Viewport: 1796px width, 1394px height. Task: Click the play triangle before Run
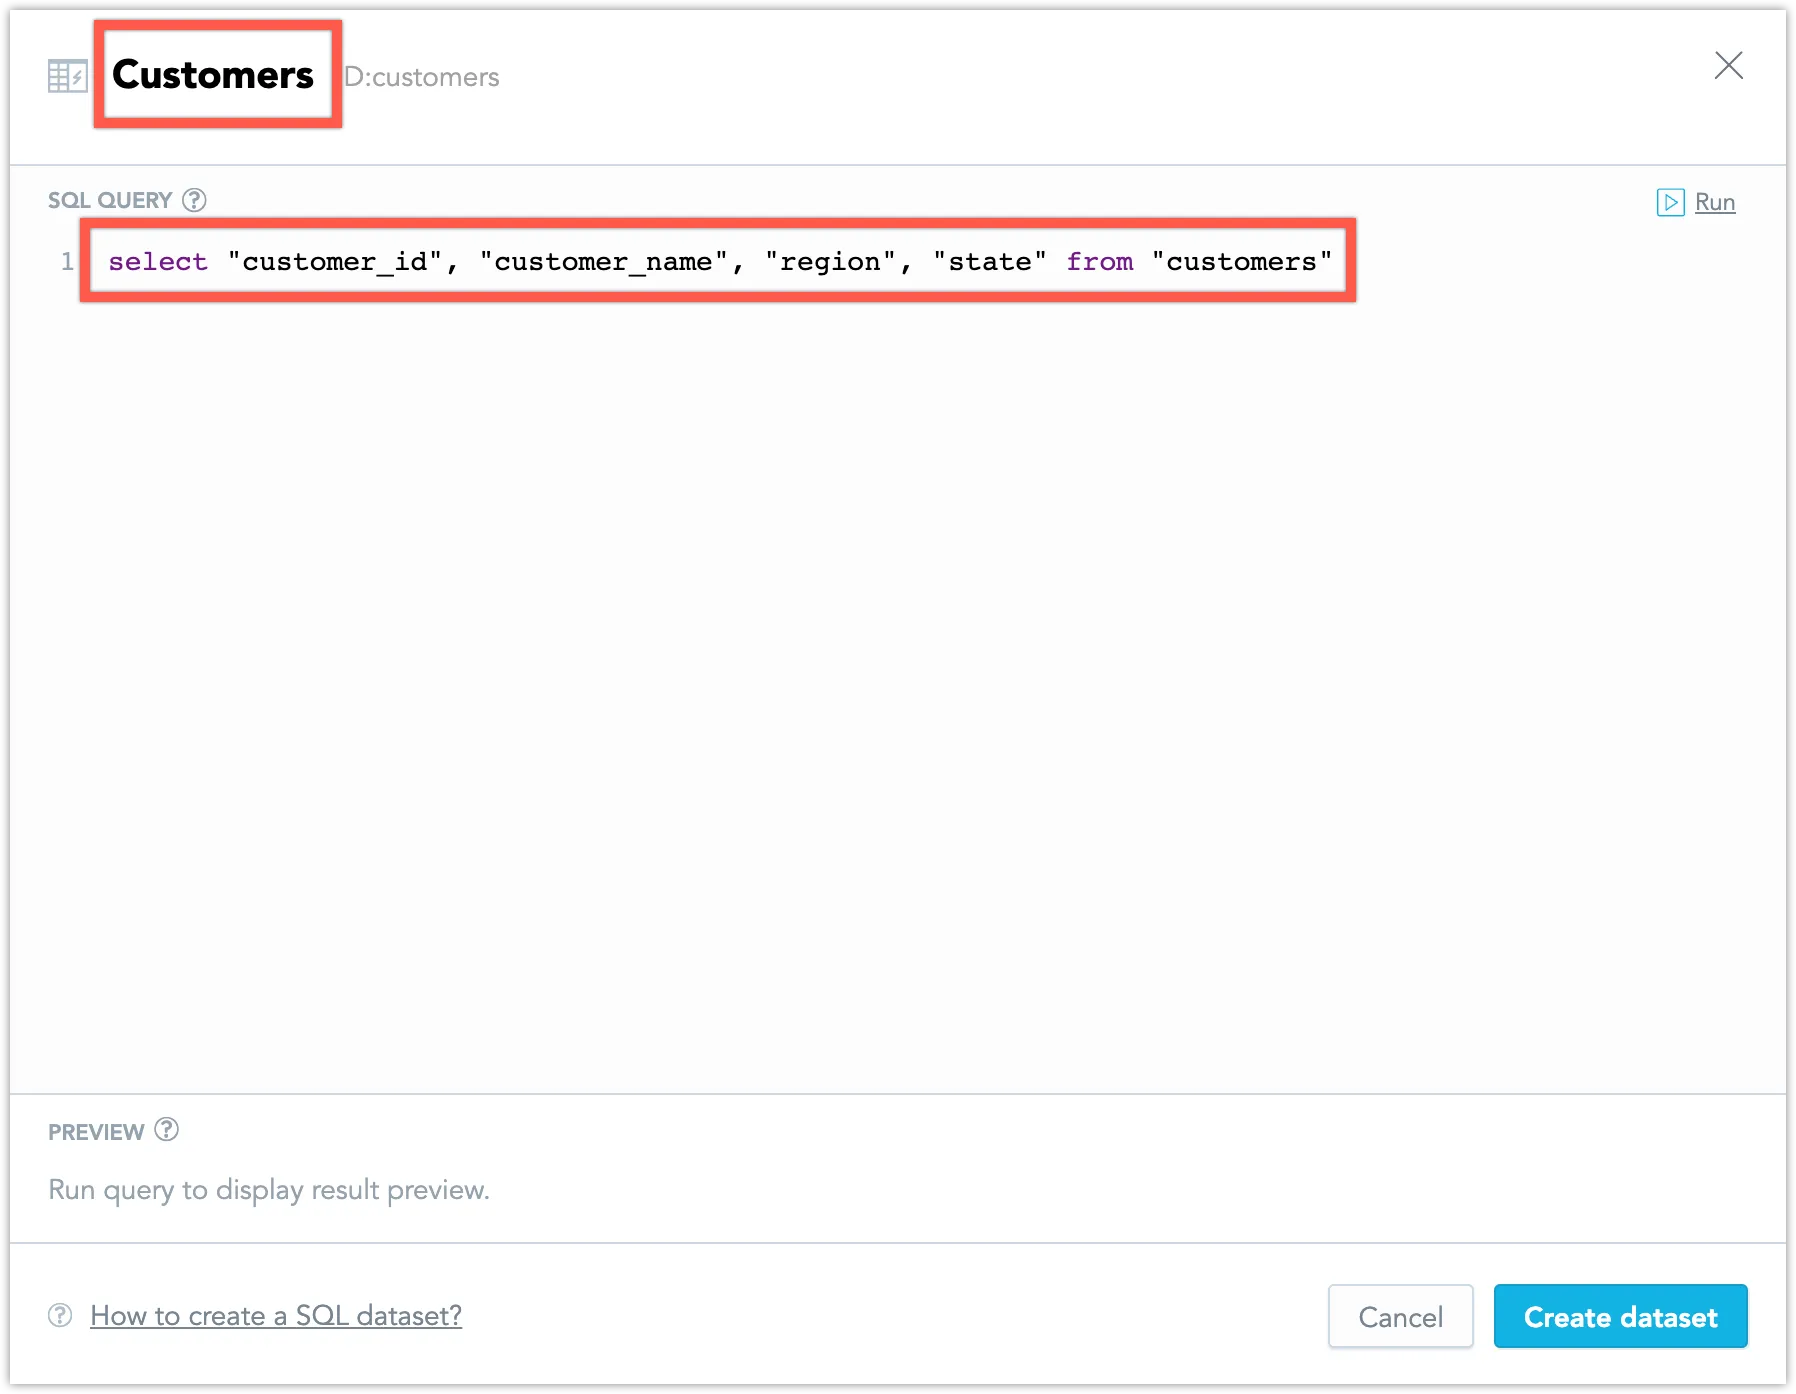click(x=1670, y=202)
